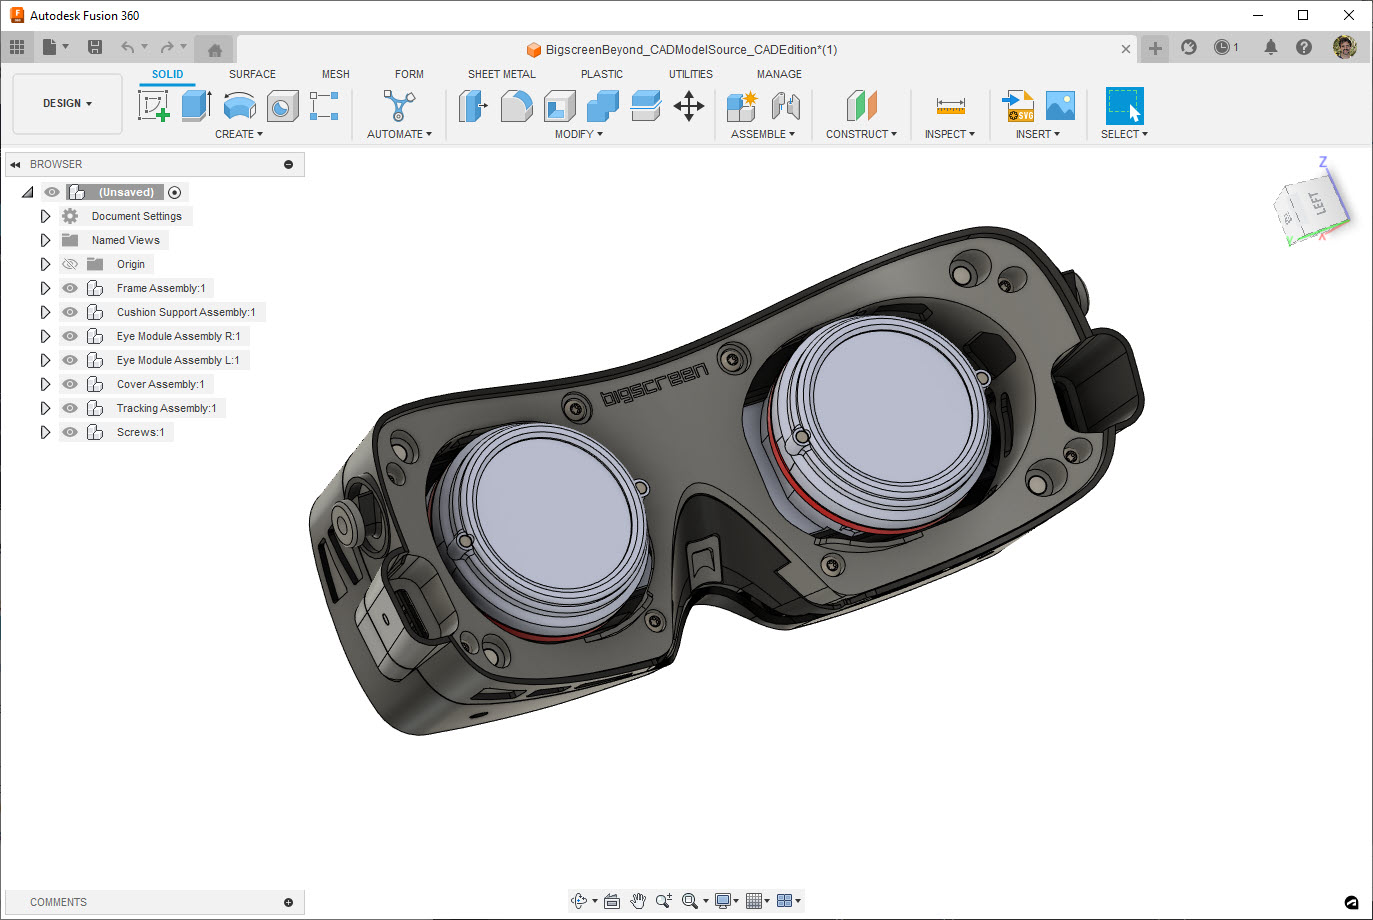Select the Measure tool
Screen dimensions: 1373x920
[950, 106]
